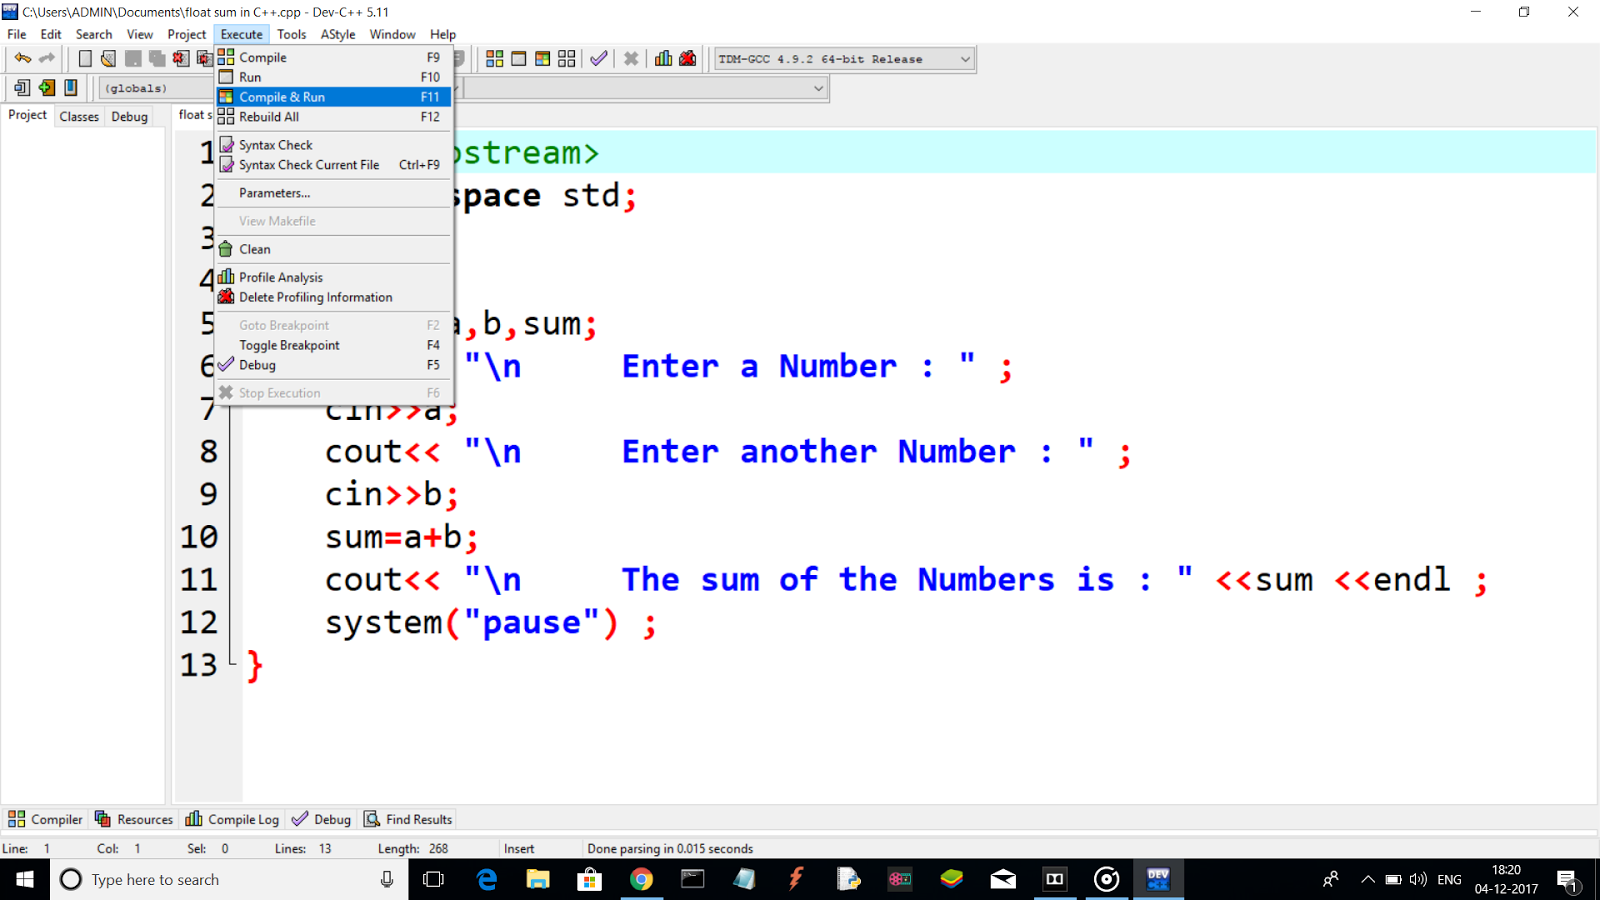Click the Windows search input field
This screenshot has width=1600, height=900.
click(200, 879)
